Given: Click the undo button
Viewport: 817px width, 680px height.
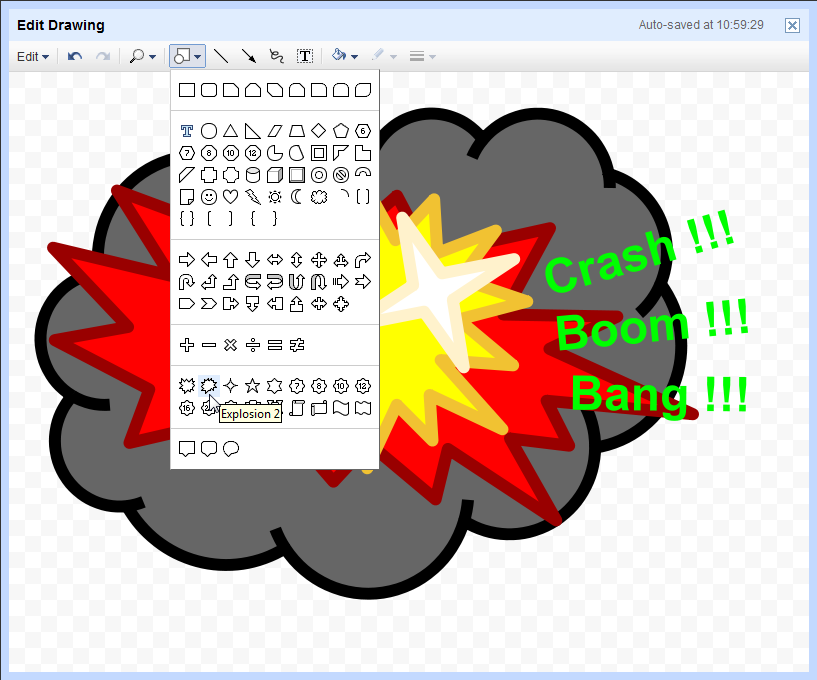Looking at the screenshot, I should coord(75,56).
